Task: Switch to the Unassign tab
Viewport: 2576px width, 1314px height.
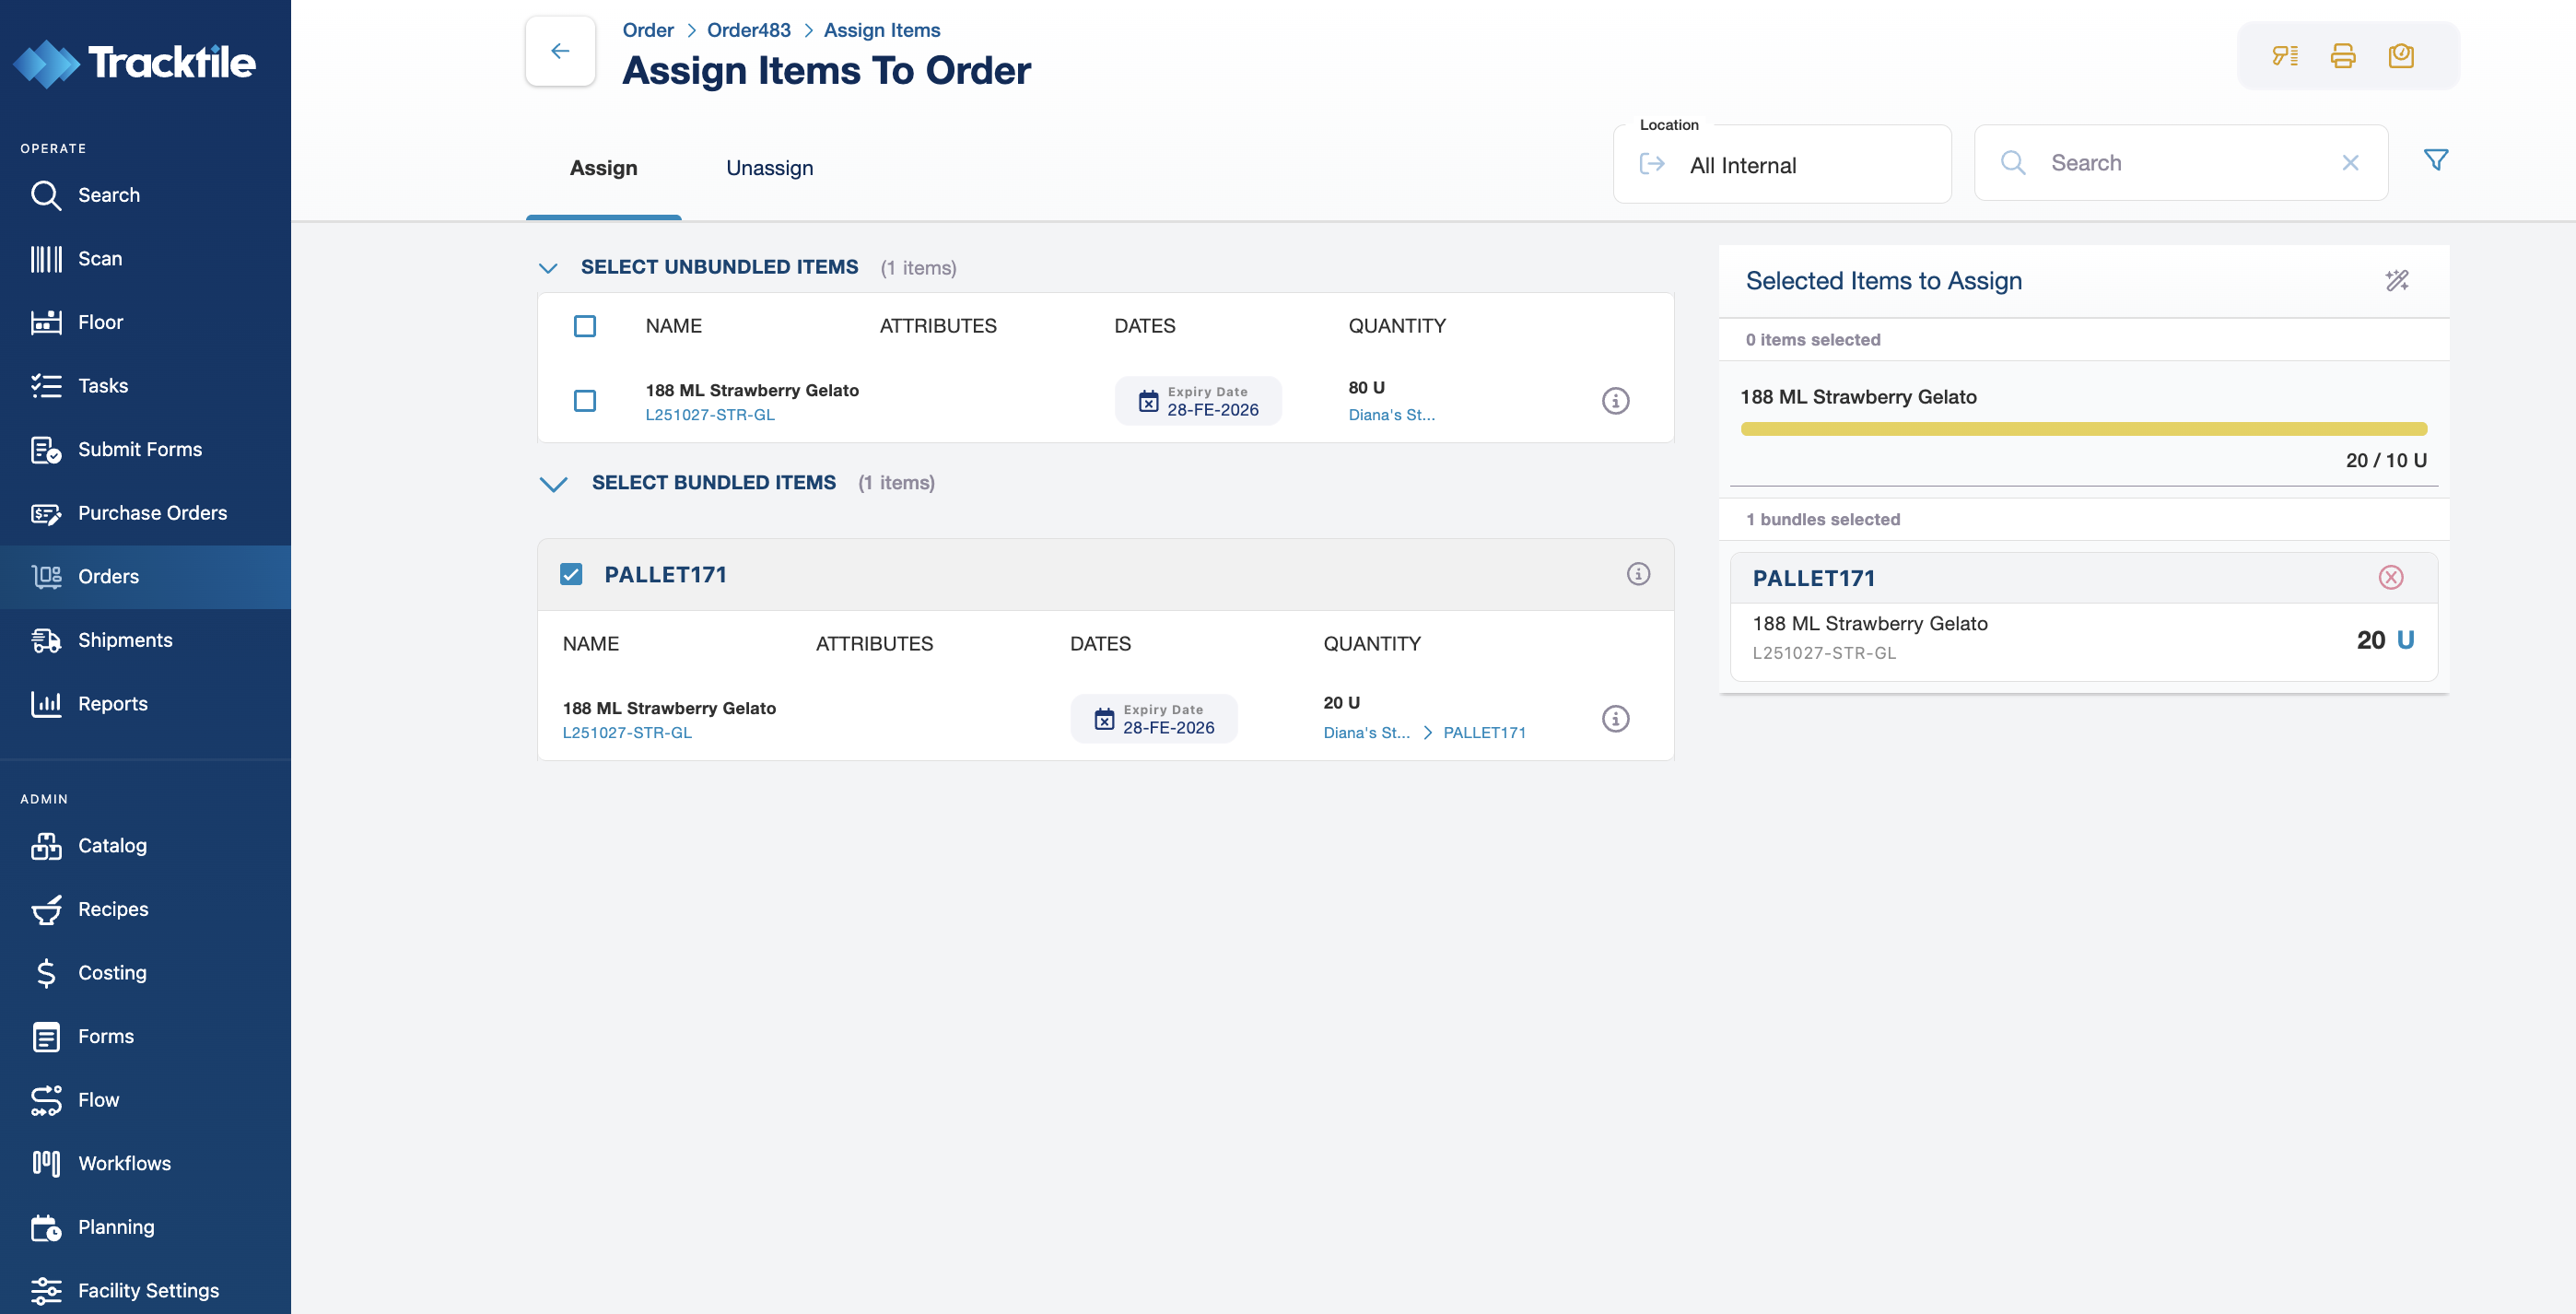Action: coord(769,168)
